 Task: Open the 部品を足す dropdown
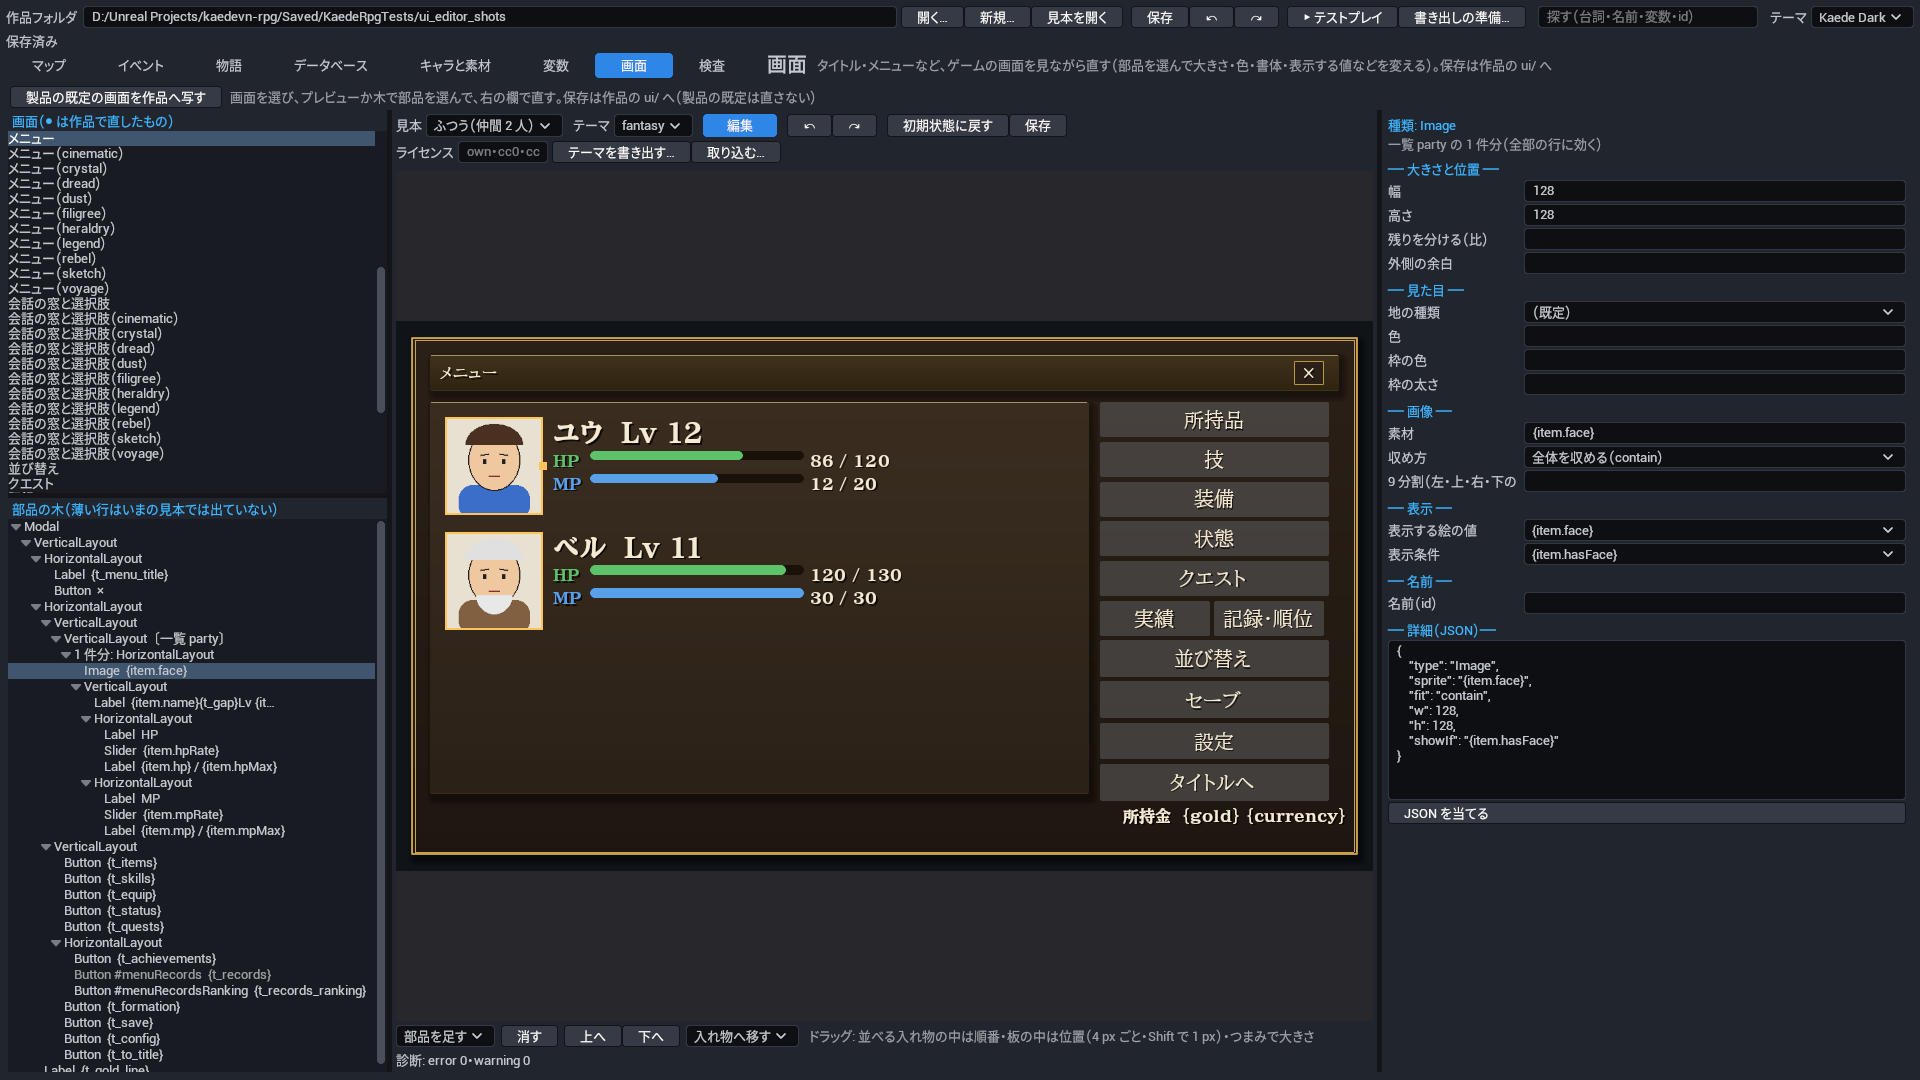(445, 1037)
